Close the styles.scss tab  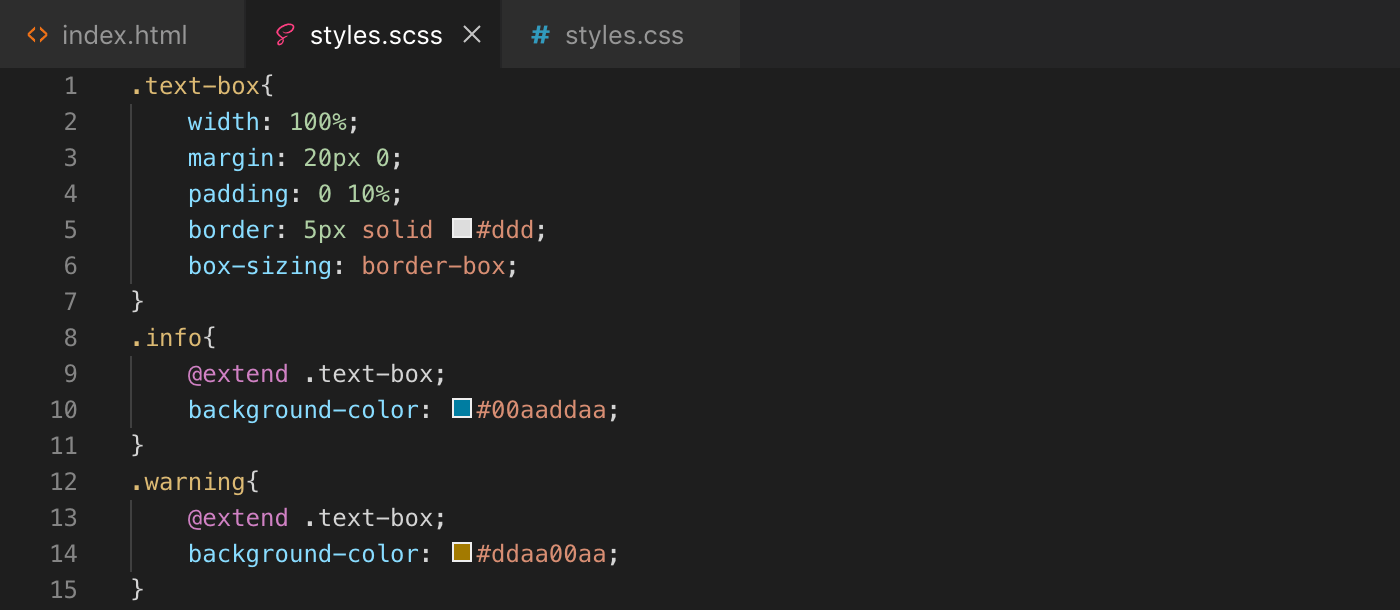click(x=471, y=34)
